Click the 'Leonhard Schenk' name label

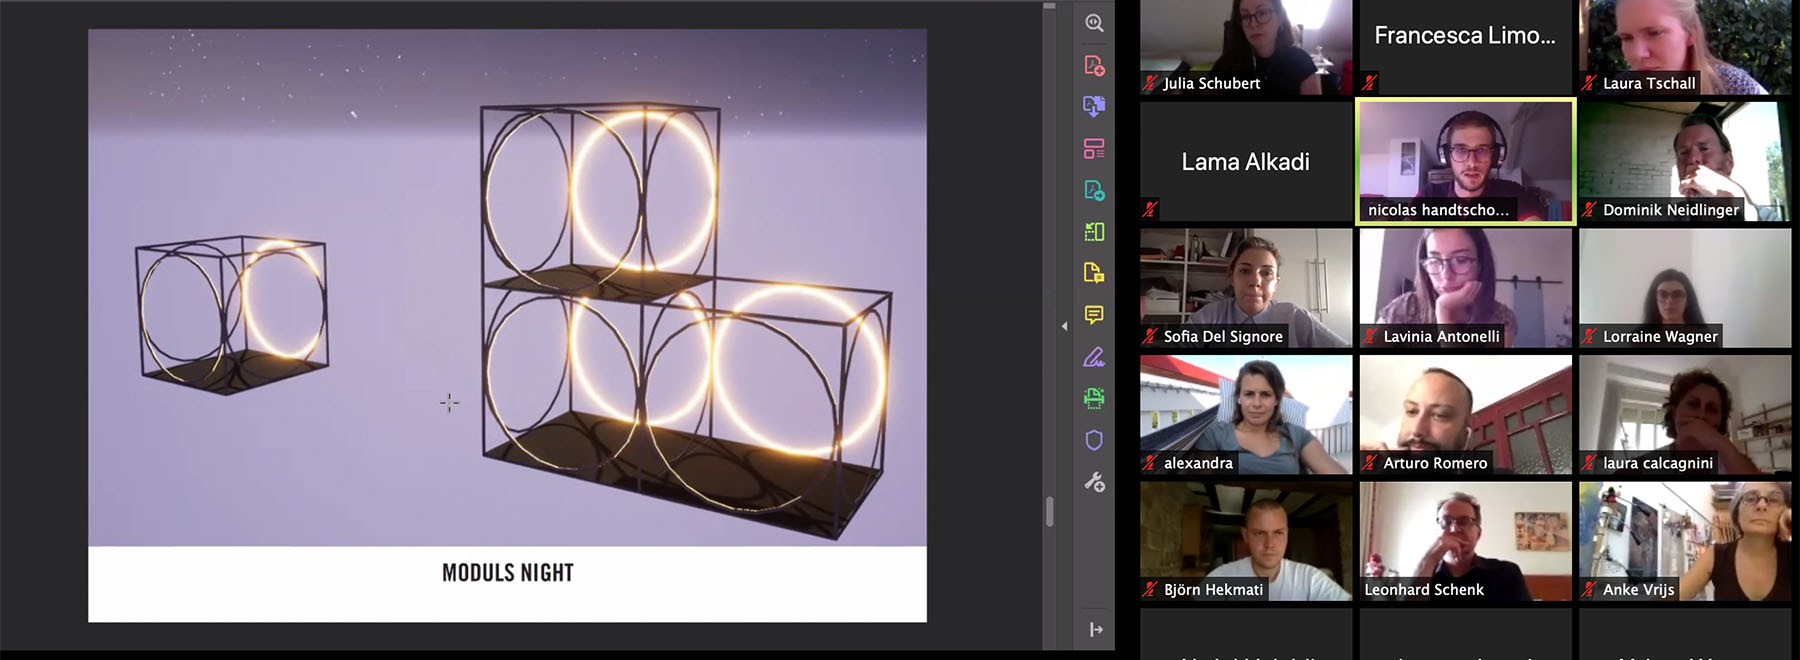[x=1424, y=590]
